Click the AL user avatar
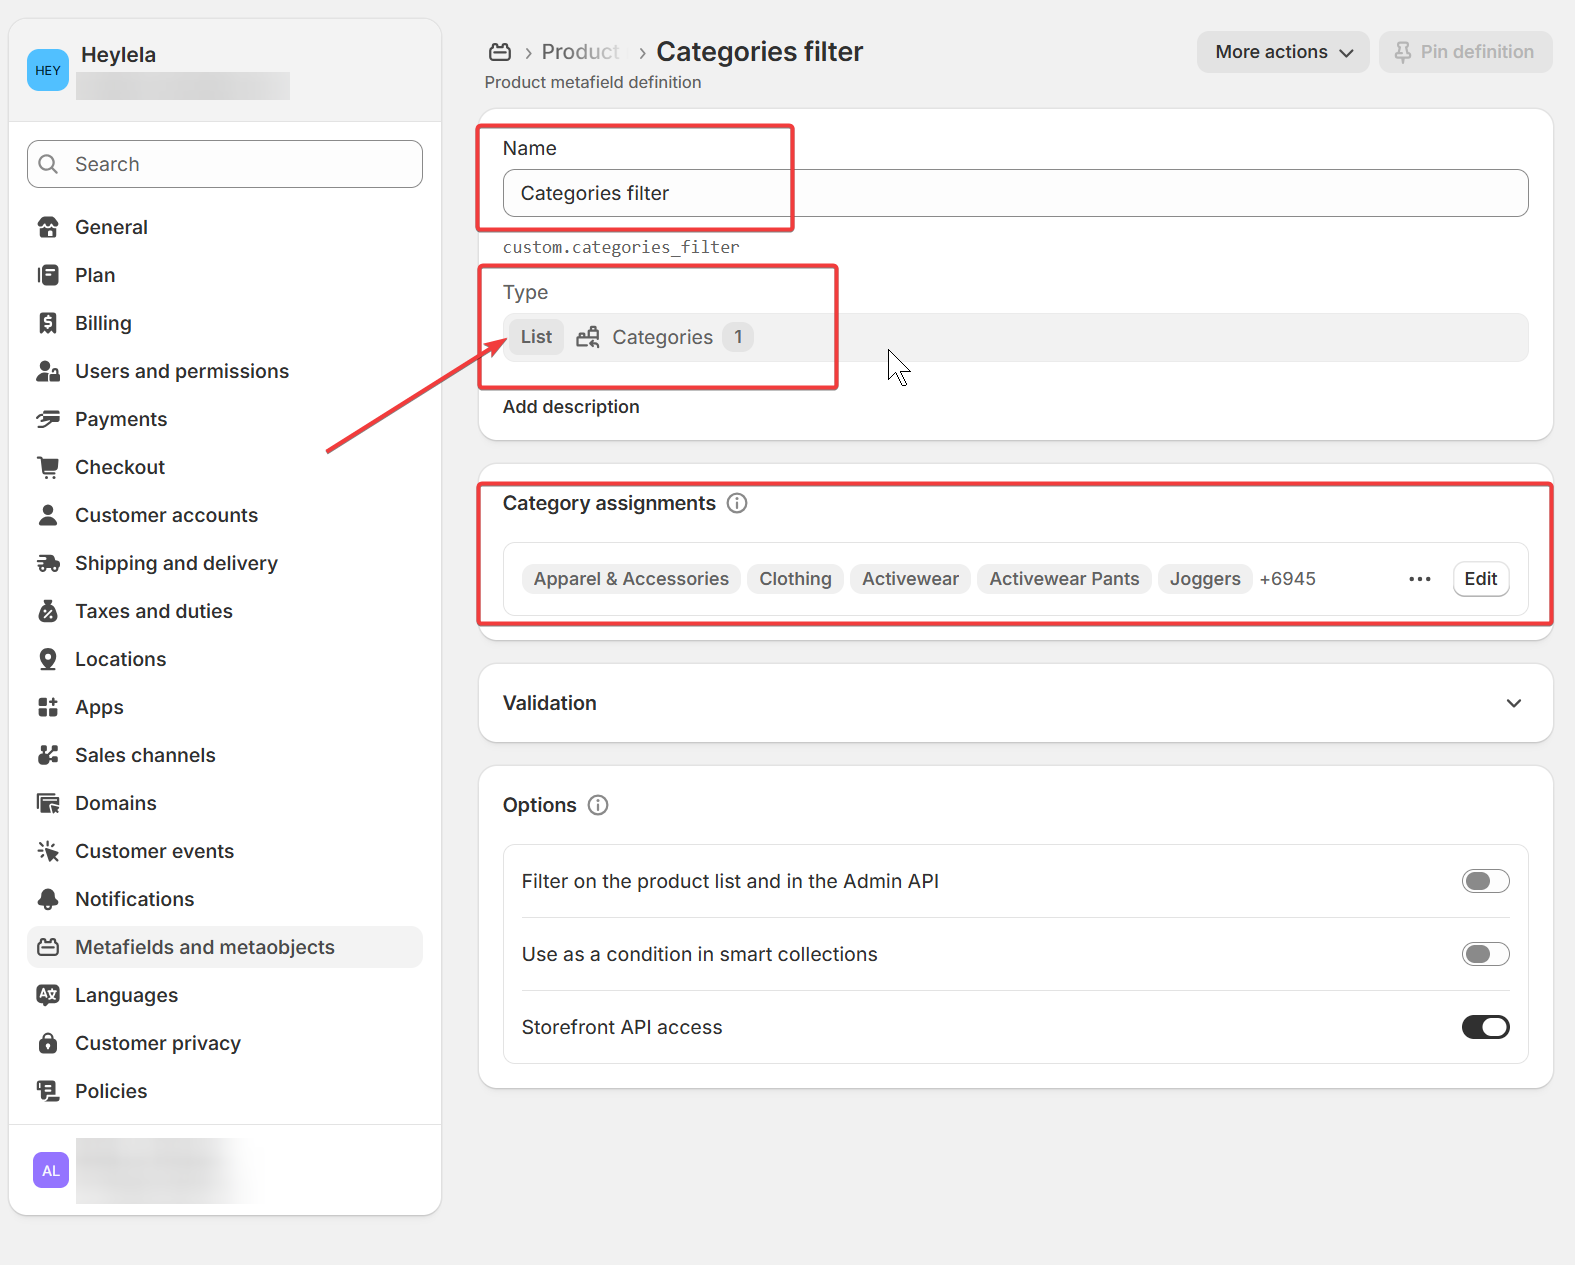Viewport: 1575px width, 1265px height. (51, 1170)
